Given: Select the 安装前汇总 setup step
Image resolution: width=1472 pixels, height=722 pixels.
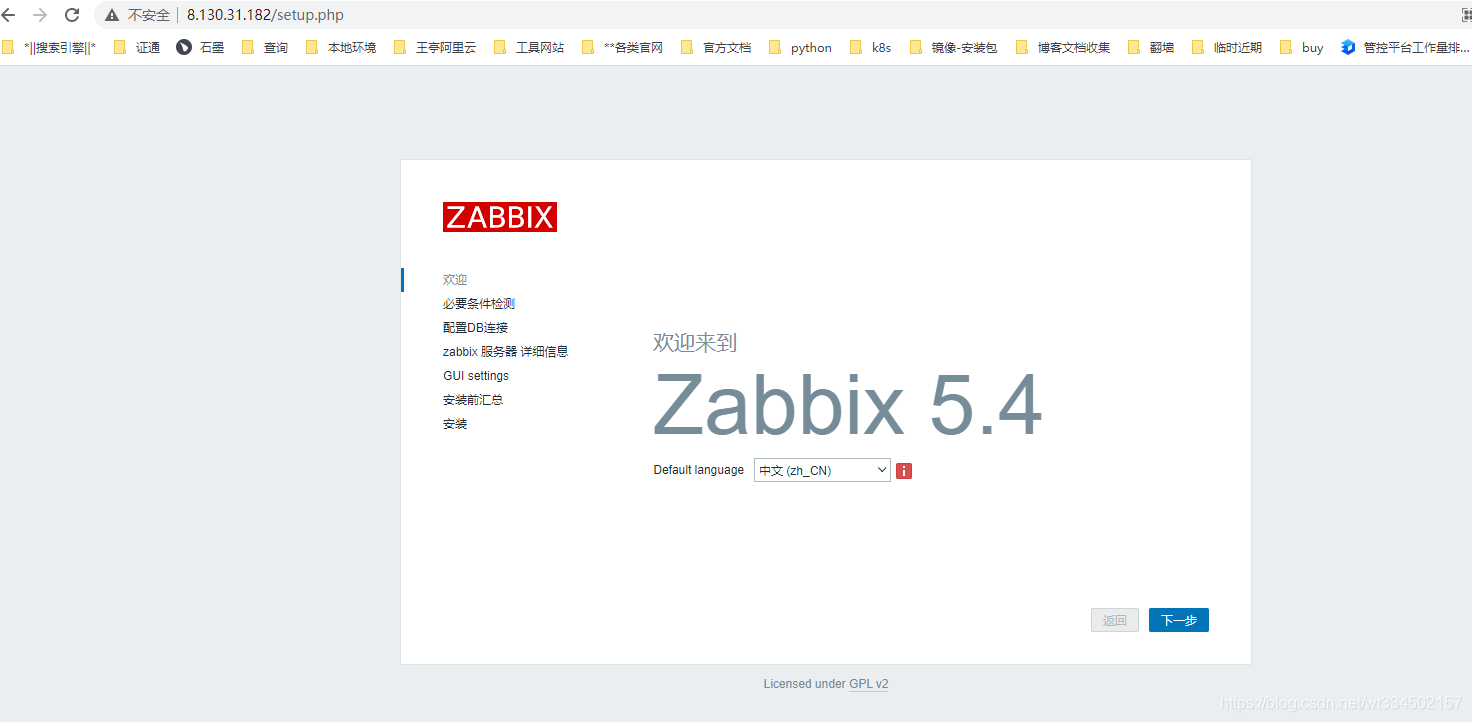Looking at the screenshot, I should point(473,400).
